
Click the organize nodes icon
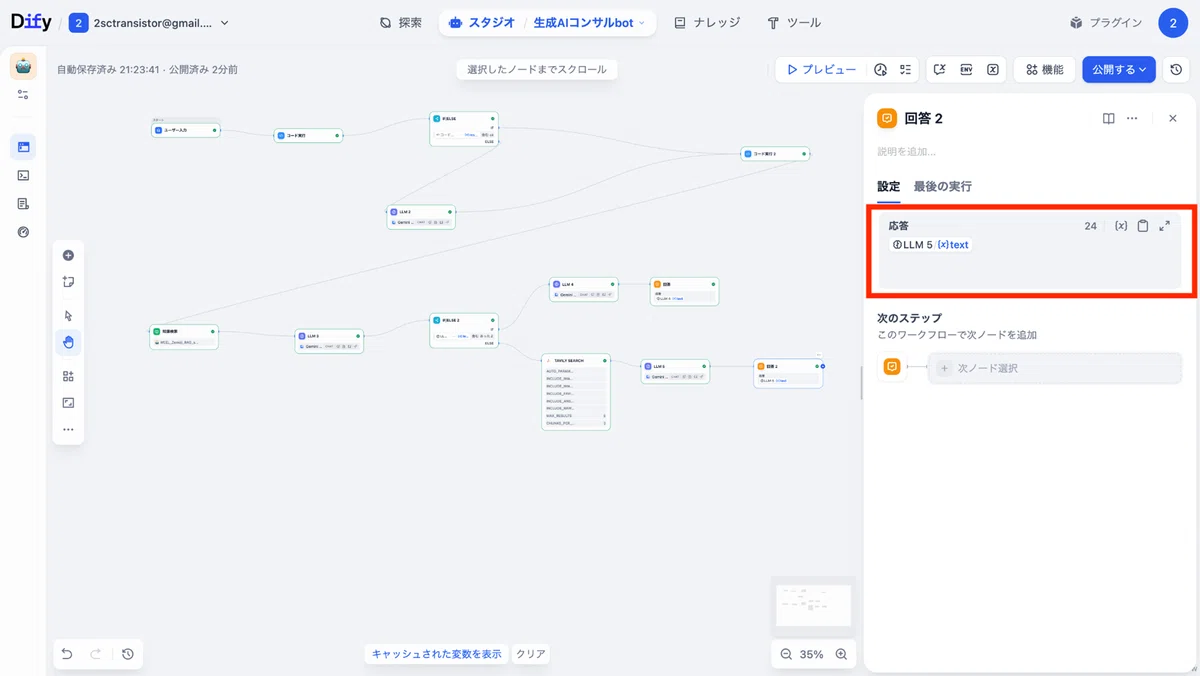[x=68, y=376]
